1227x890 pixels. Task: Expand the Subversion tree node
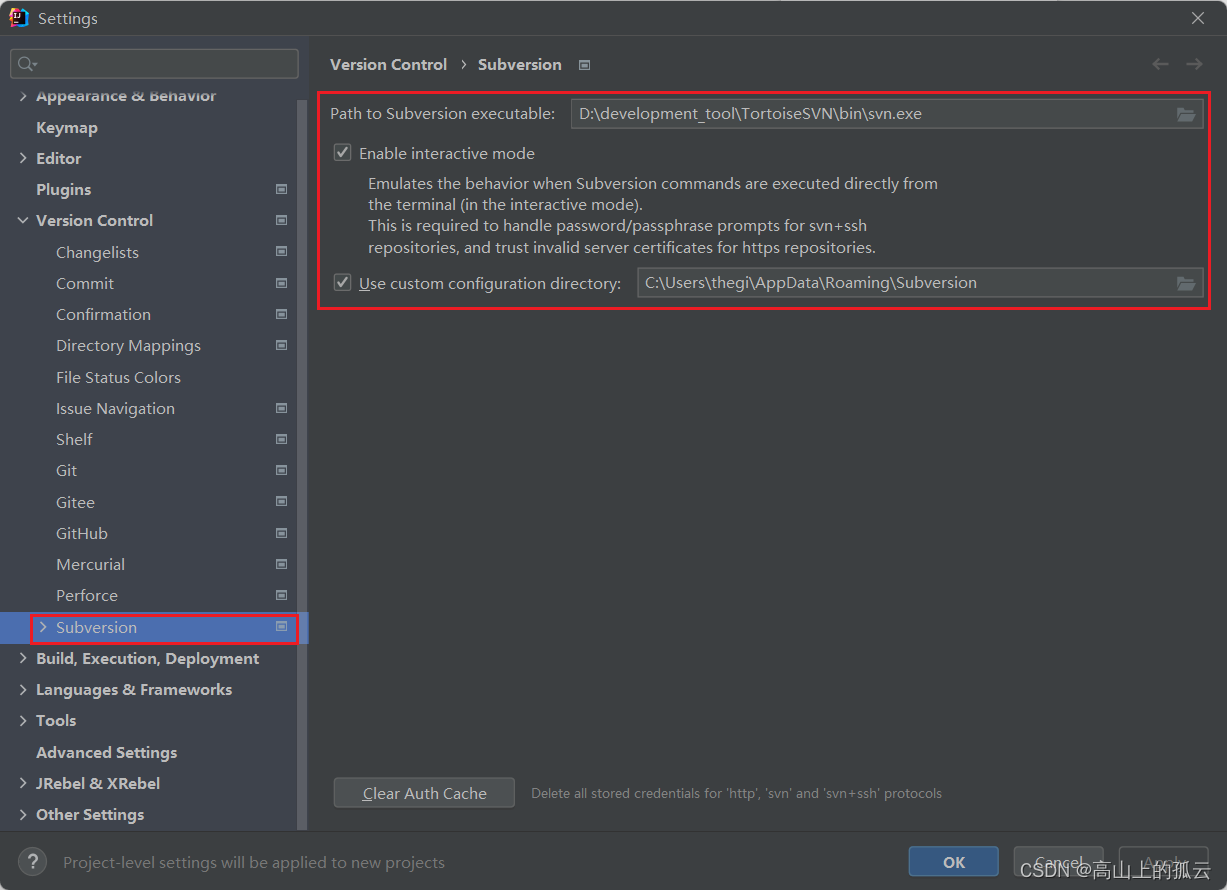click(x=43, y=627)
